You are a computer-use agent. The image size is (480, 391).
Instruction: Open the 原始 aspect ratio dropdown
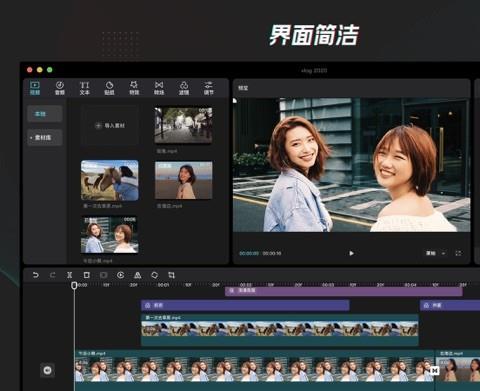[x=435, y=253]
